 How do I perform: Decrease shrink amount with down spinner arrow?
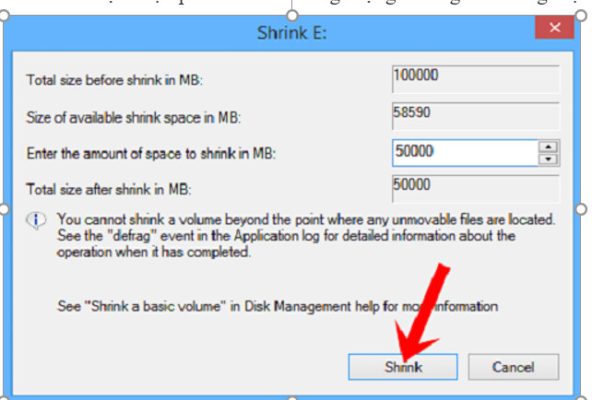(548, 159)
